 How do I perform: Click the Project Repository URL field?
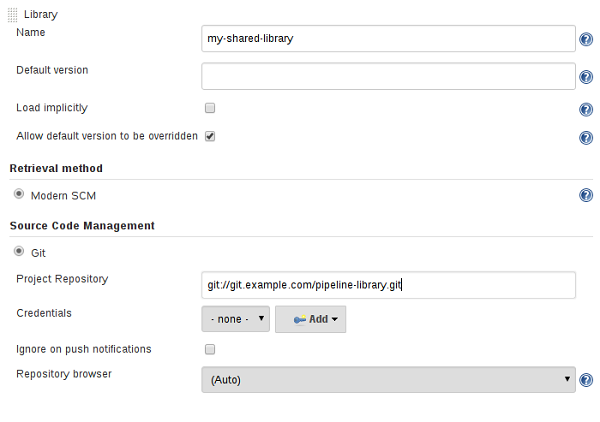pos(388,285)
